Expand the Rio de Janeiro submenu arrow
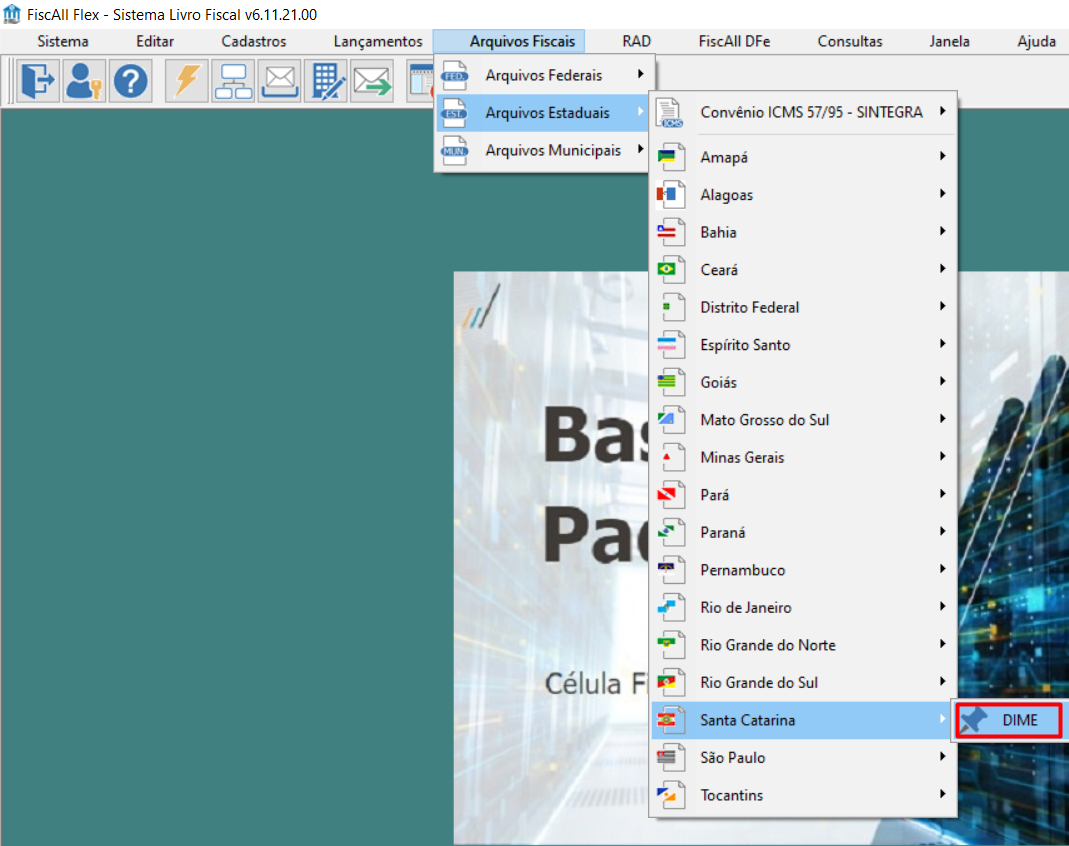1069x846 pixels. [943, 605]
